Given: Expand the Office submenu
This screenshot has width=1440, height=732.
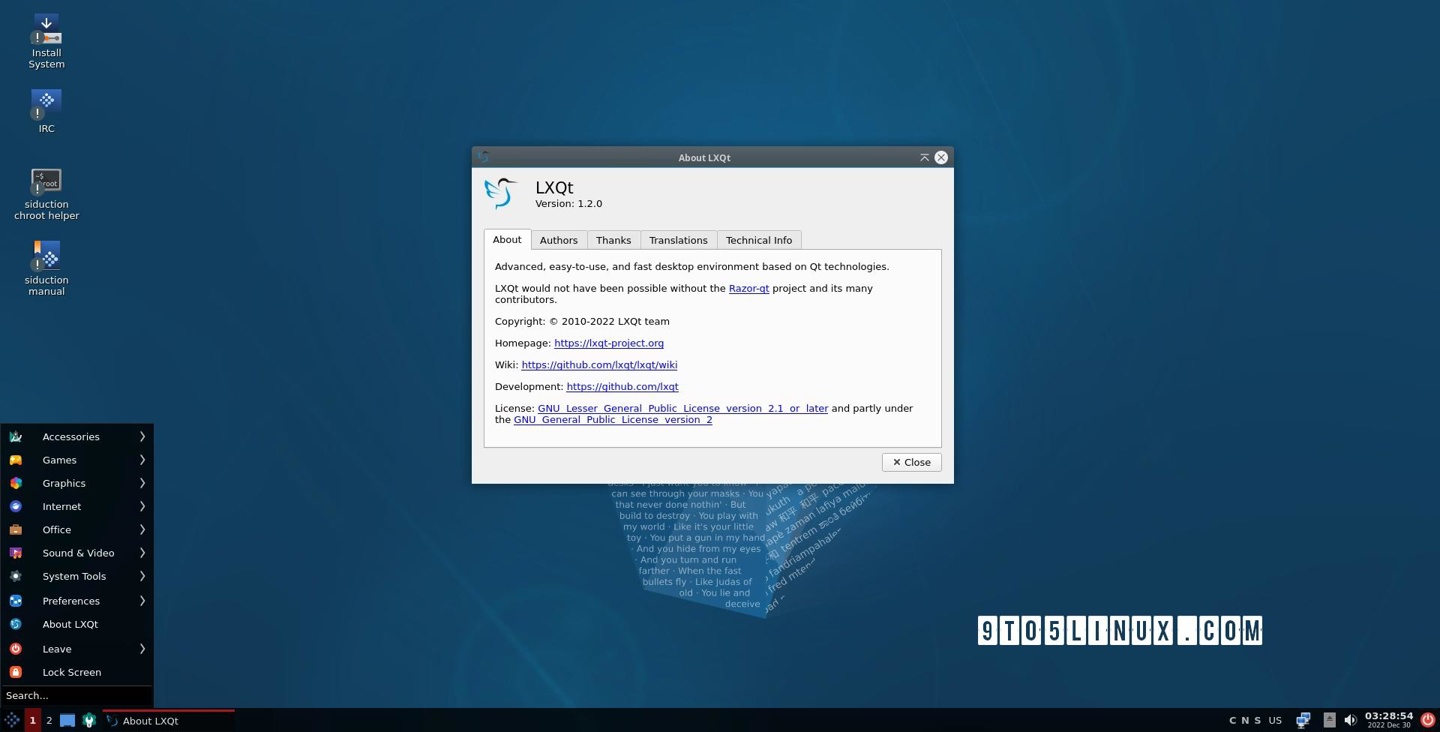Looking at the screenshot, I should 77,530.
